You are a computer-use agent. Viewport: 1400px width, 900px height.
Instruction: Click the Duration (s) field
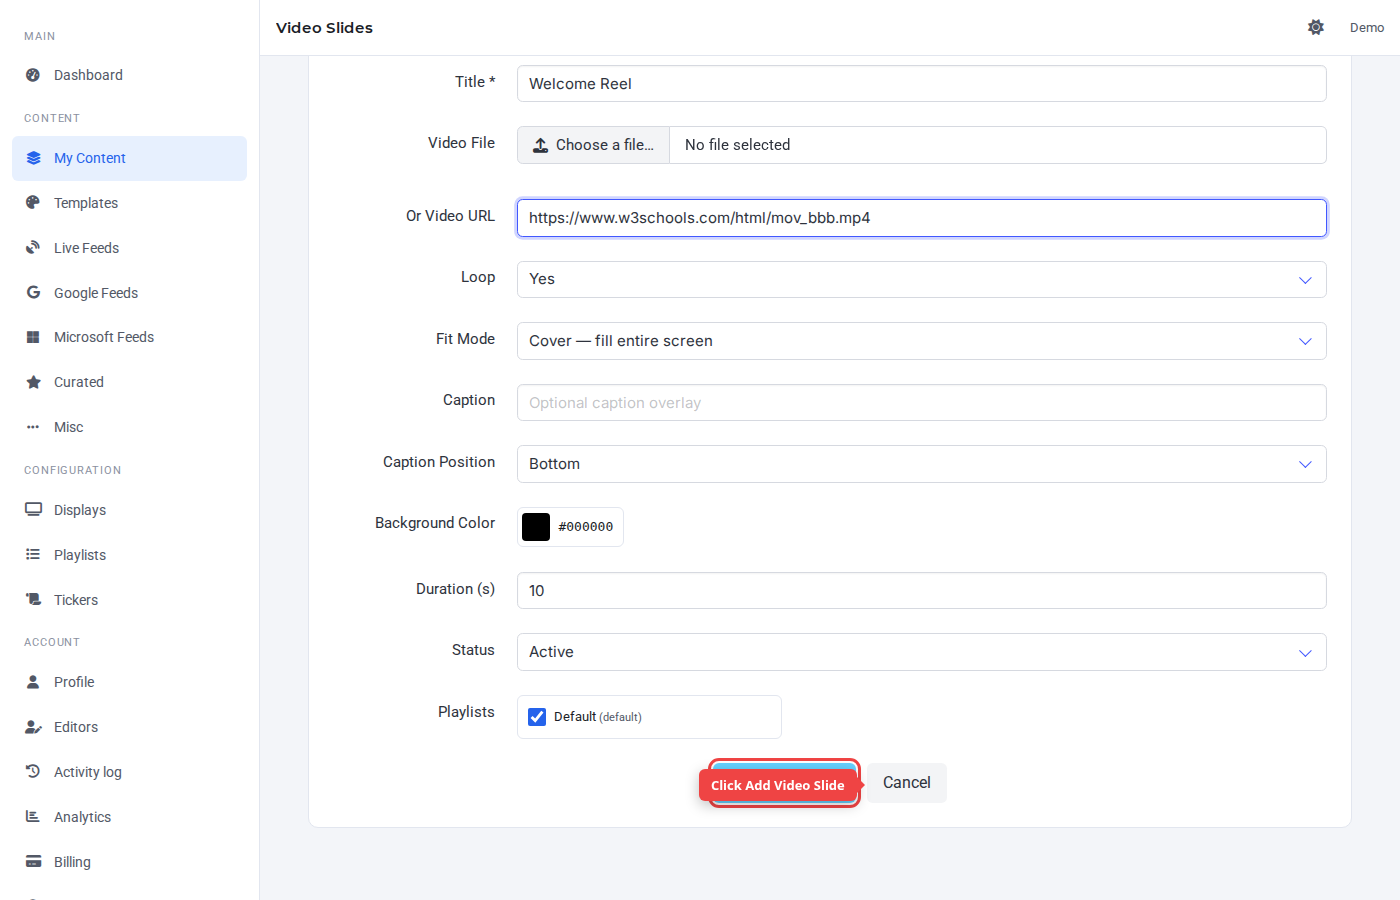(921, 591)
